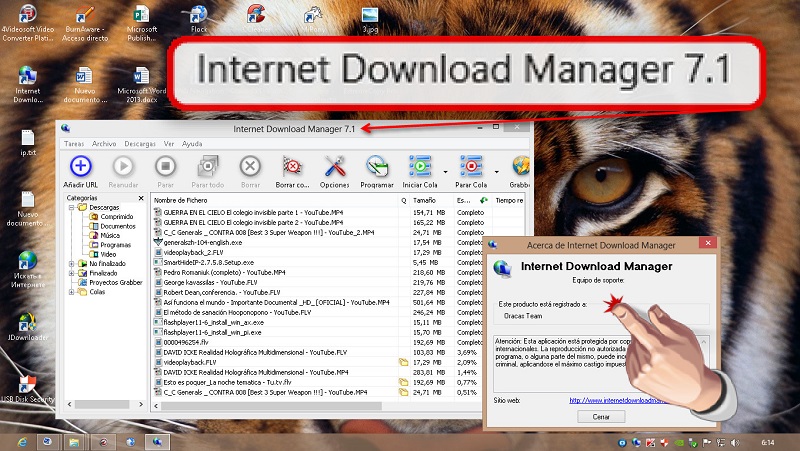Open the Descargas menu

point(140,144)
